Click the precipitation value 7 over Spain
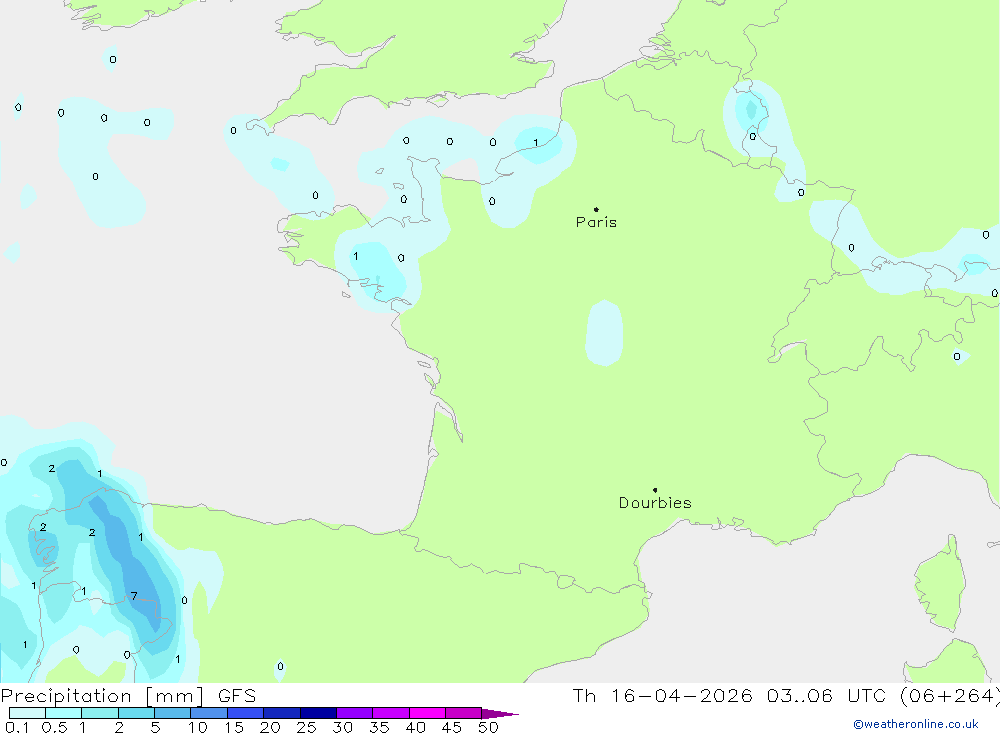The height and width of the screenshot is (733, 1000). [x=134, y=597]
